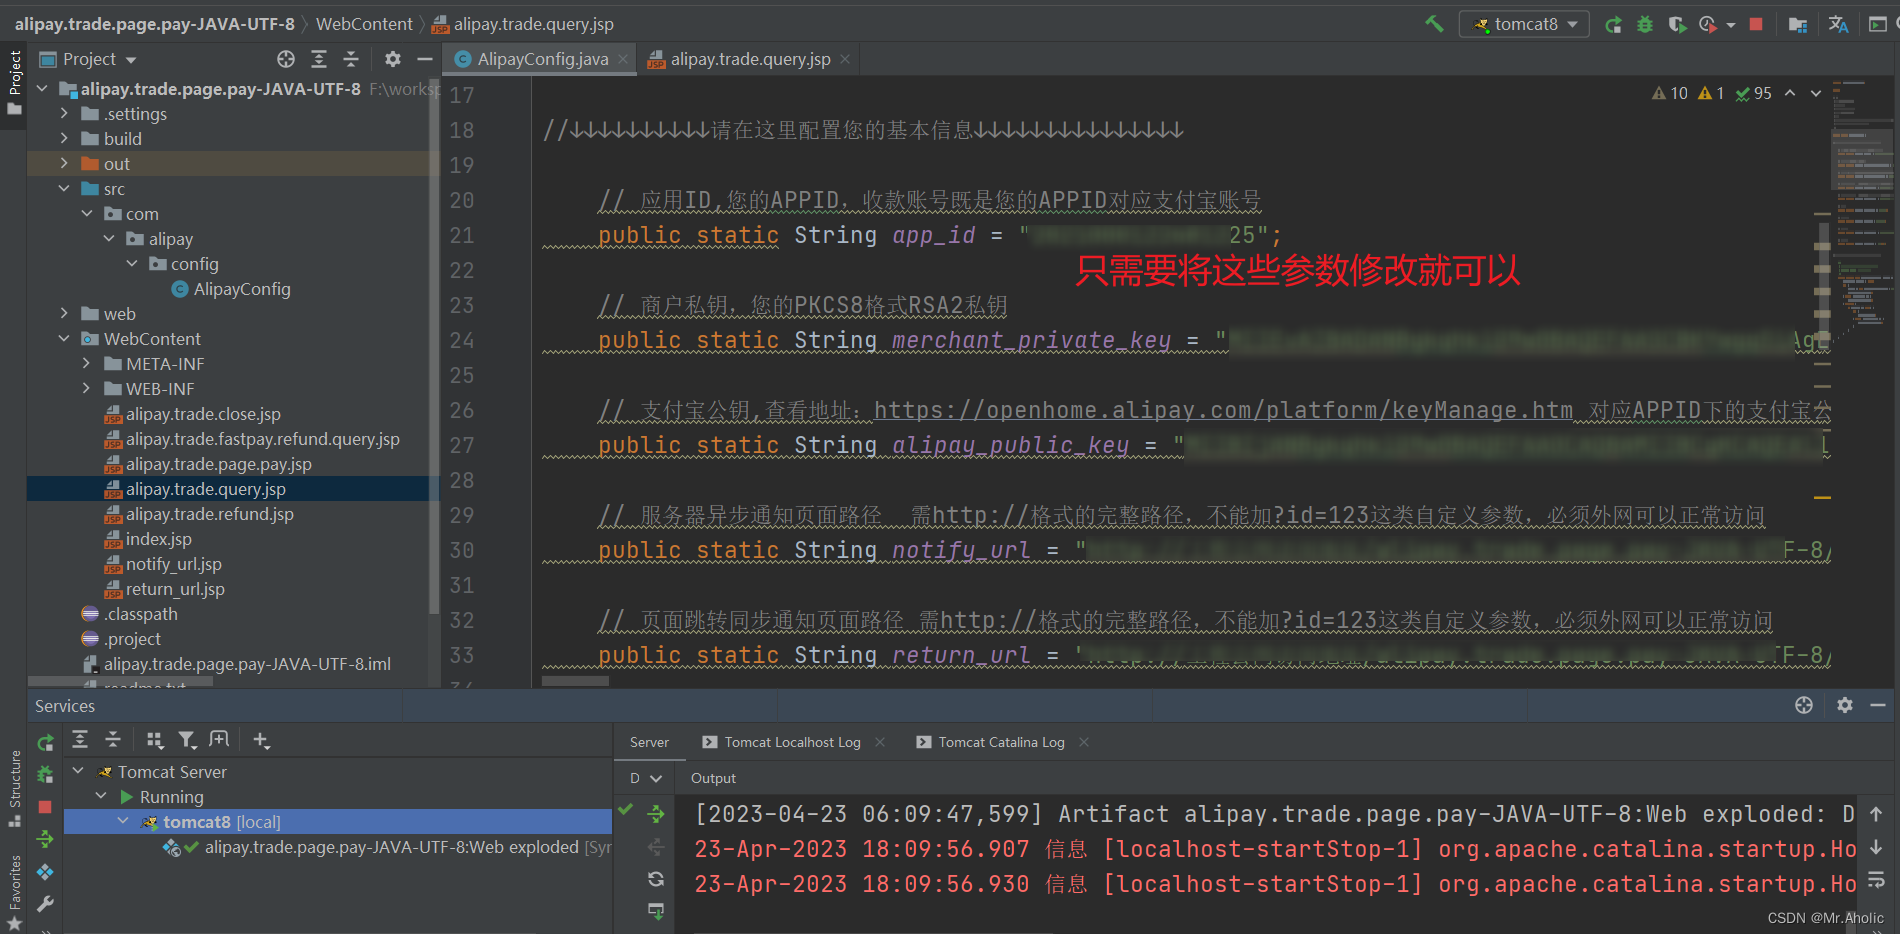1900x934 pixels.
Task: Select AlipayConfig class in the project tree
Action: pos(242,289)
